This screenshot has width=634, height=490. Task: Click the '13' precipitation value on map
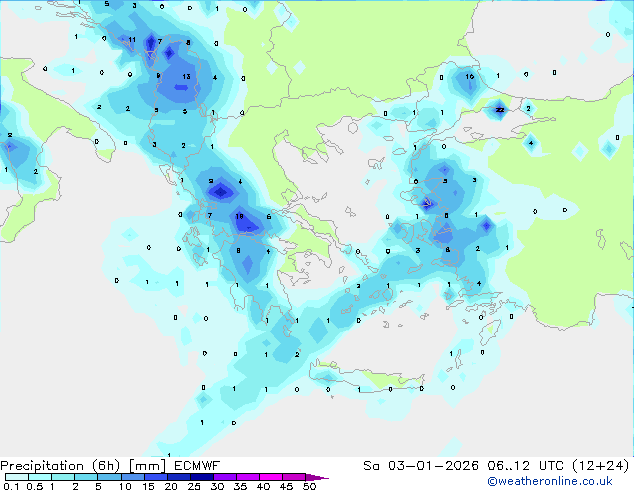click(186, 76)
